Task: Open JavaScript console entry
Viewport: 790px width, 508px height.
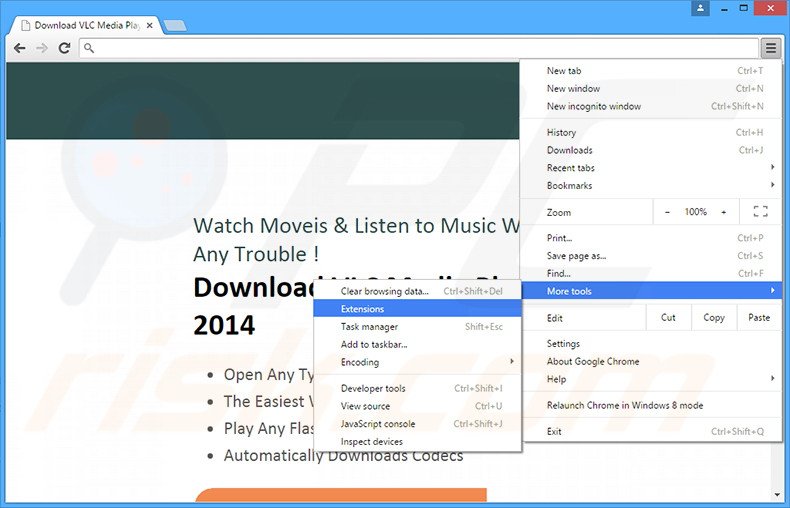Action: [417, 424]
